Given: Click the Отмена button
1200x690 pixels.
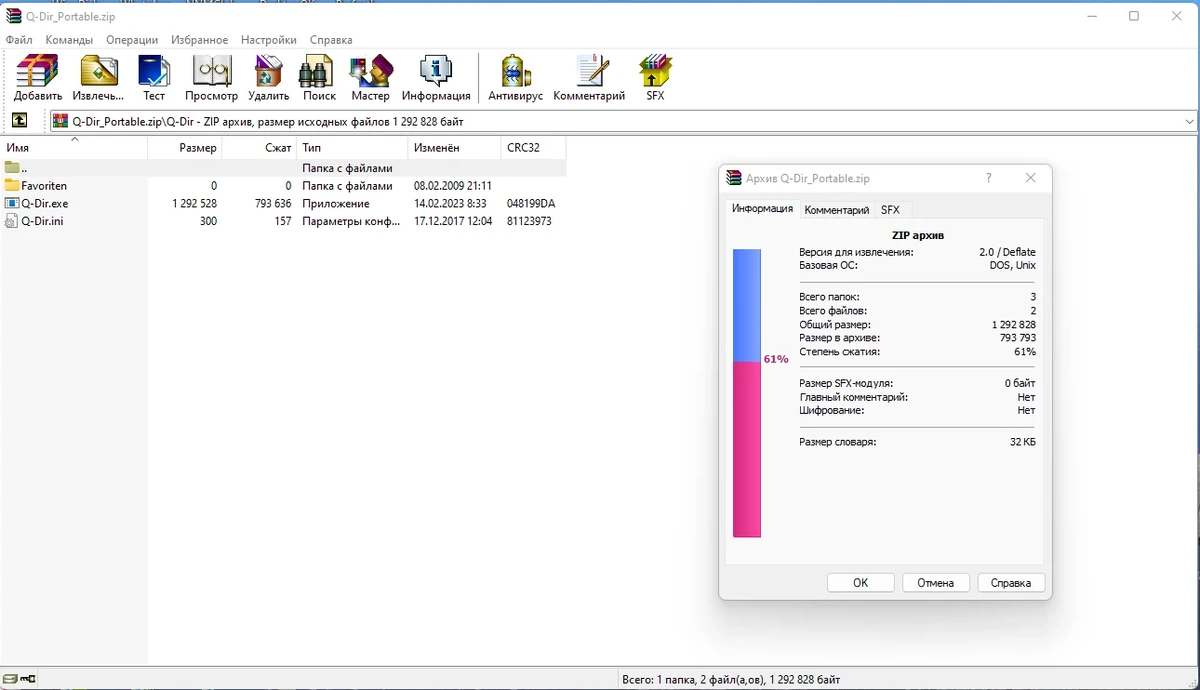Looking at the screenshot, I should pyautogui.click(x=936, y=583).
